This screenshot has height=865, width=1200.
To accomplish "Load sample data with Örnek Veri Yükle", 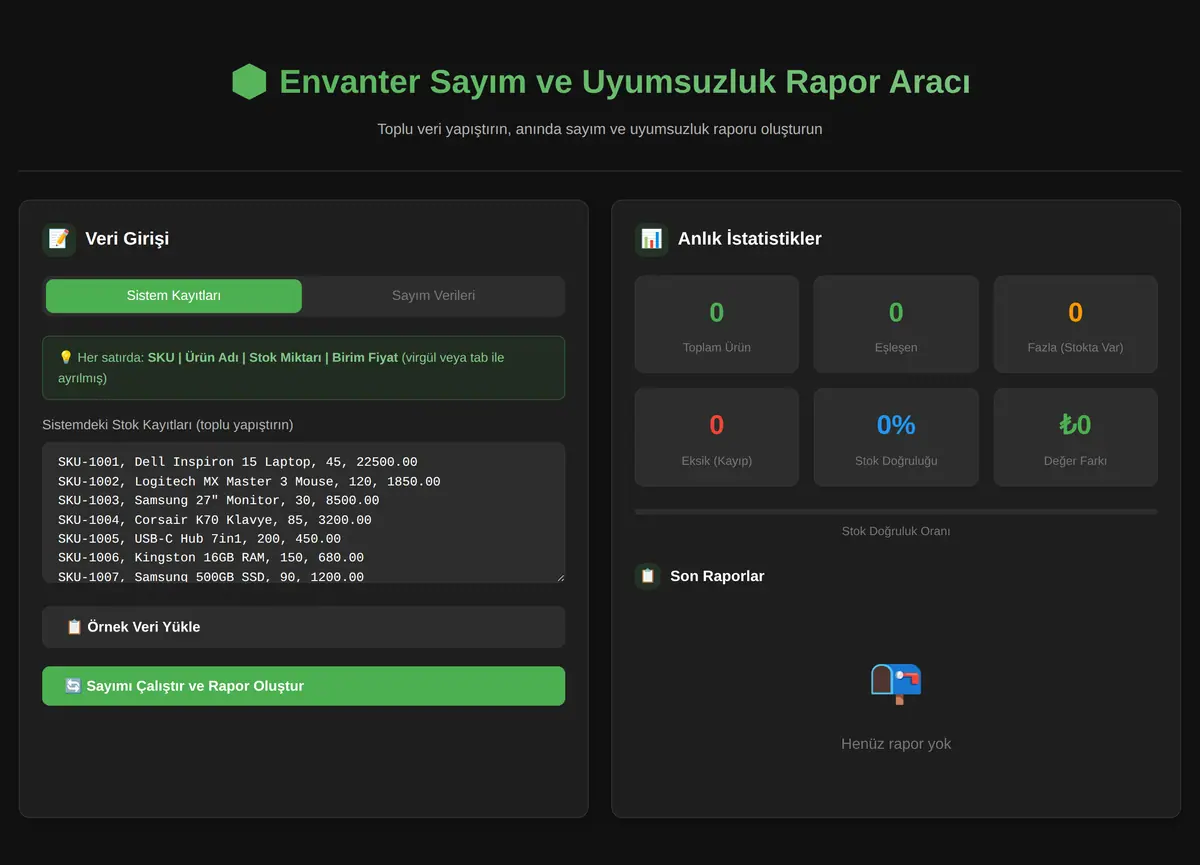I will point(304,627).
